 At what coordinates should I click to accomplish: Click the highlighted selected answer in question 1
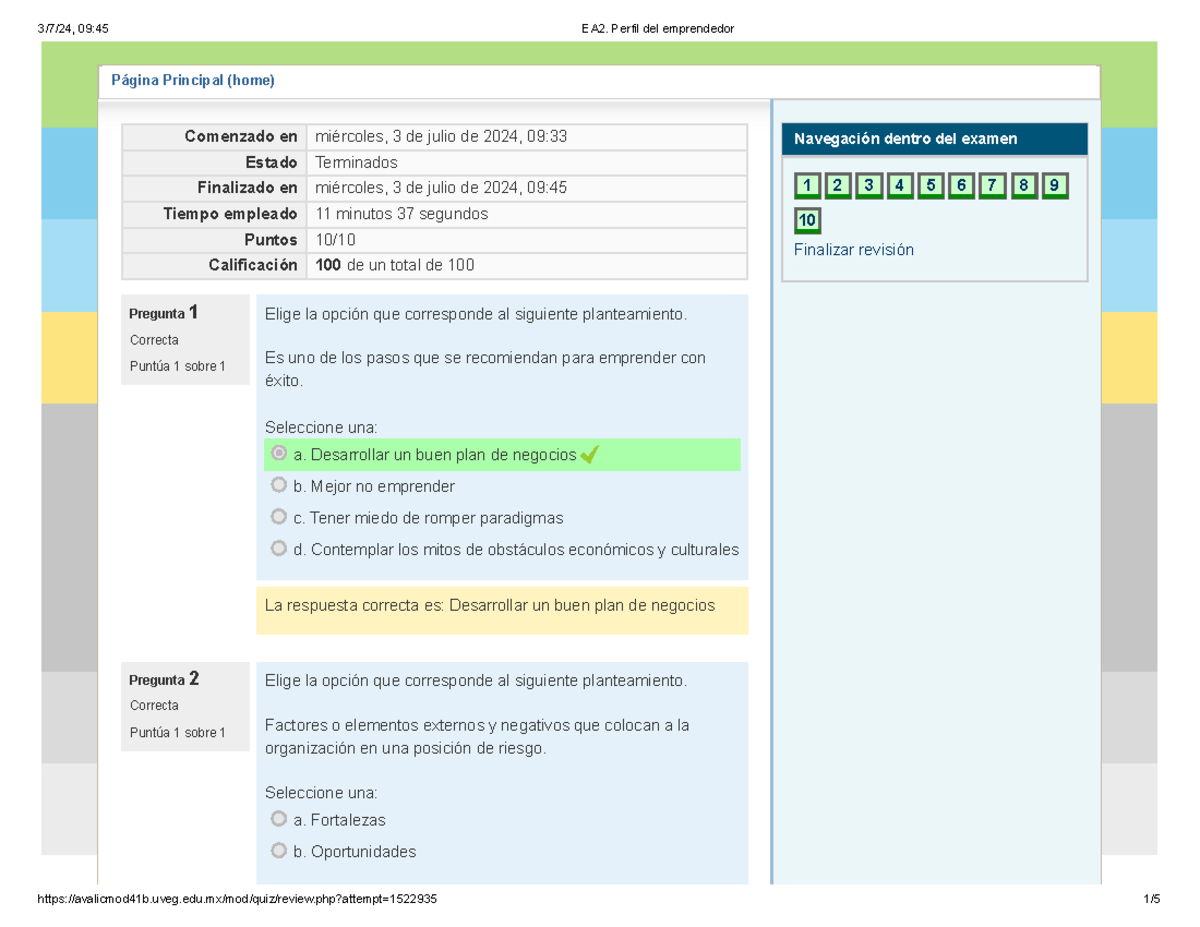point(435,453)
